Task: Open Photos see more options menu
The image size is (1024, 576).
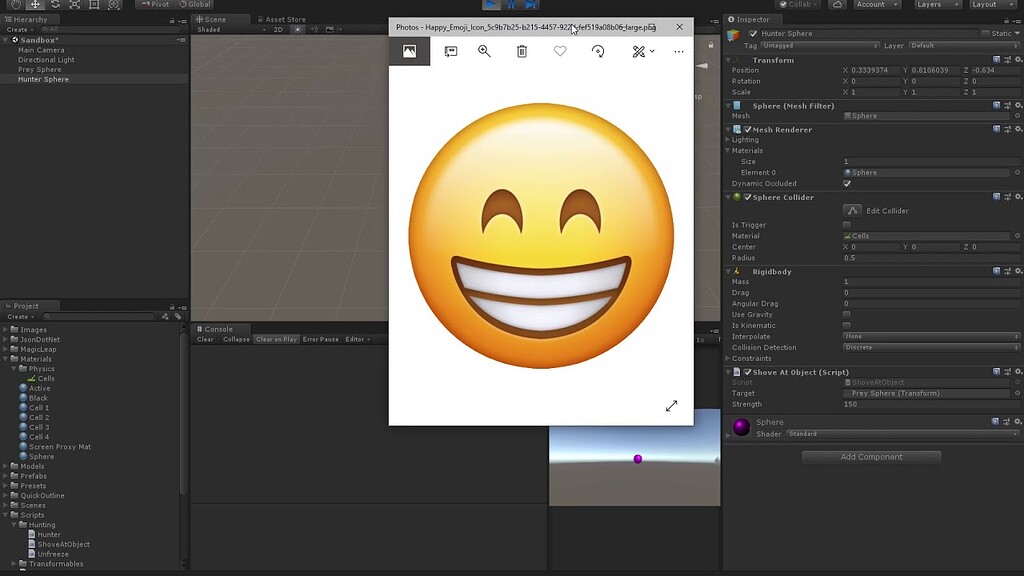Action: click(678, 51)
